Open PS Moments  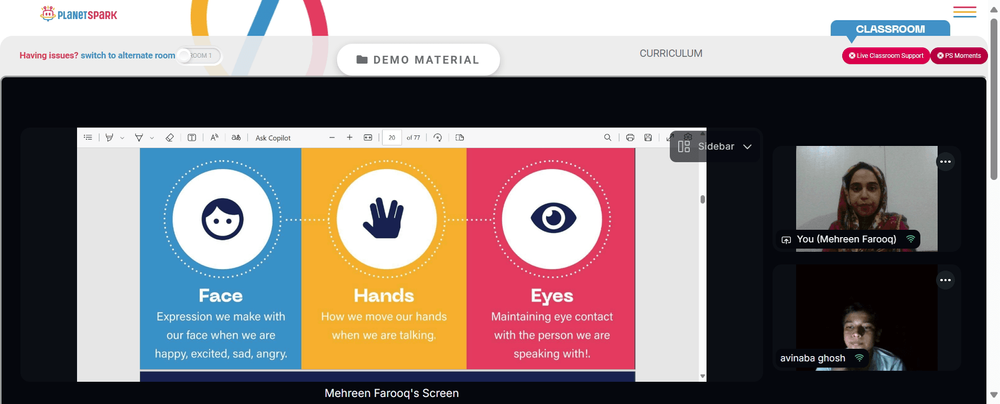coord(959,56)
